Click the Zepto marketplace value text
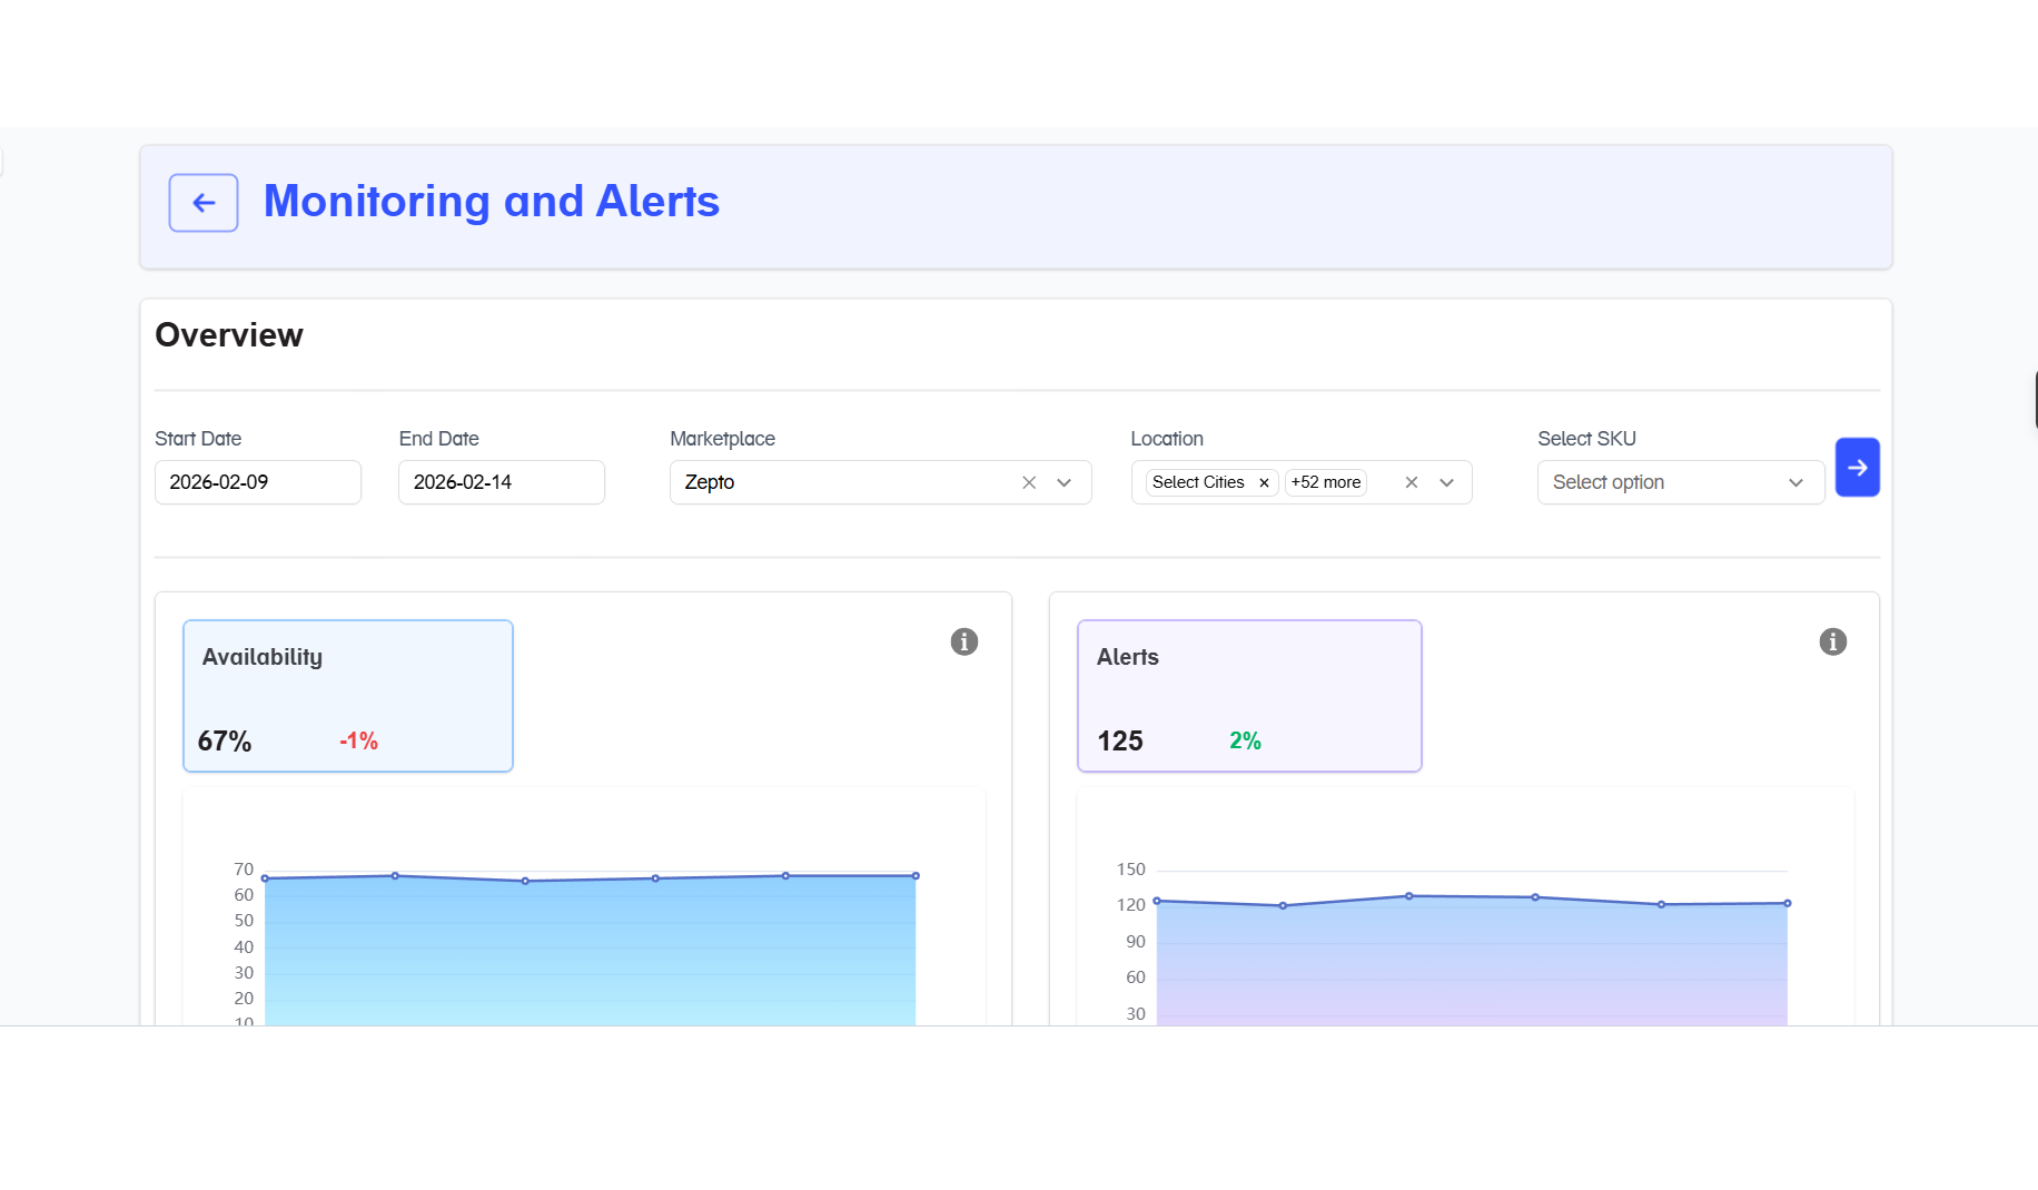This screenshot has width=2038, height=1190. pyautogui.click(x=709, y=483)
